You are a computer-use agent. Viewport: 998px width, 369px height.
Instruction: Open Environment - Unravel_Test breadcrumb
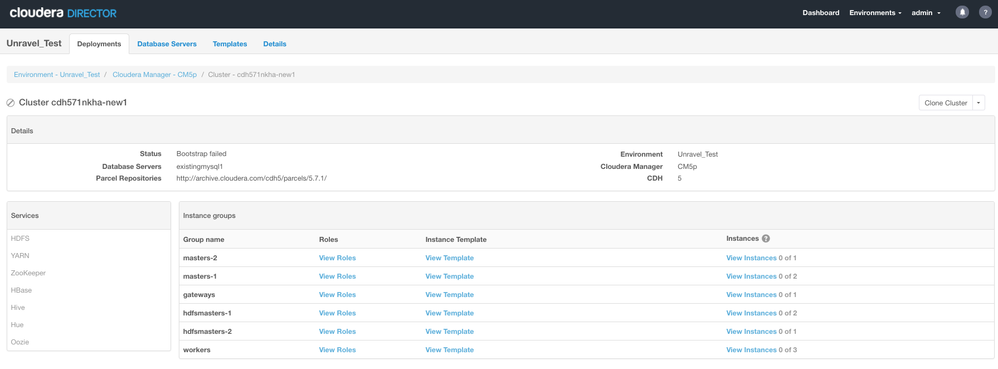click(57, 74)
